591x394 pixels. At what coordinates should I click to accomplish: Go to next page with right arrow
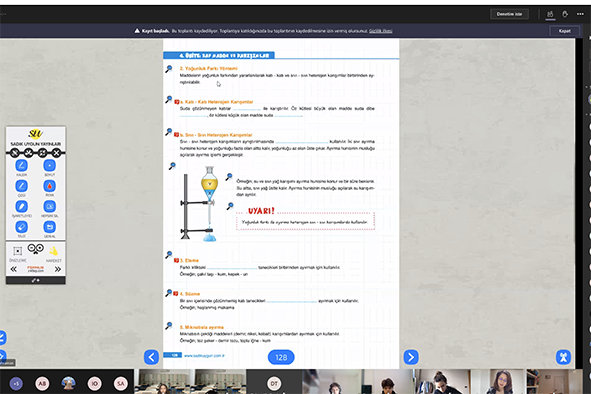(411, 357)
